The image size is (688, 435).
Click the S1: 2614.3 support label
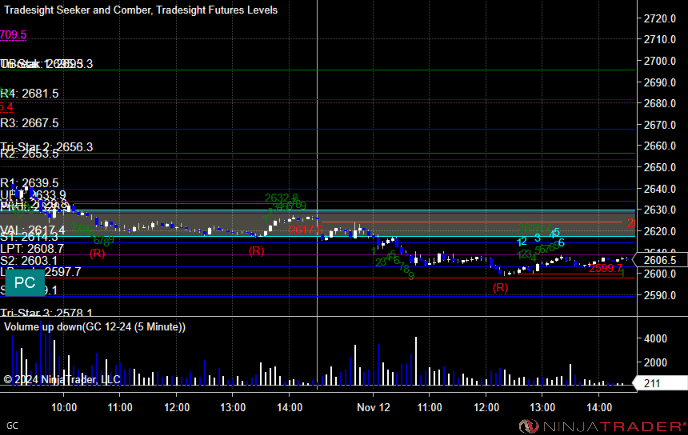29,237
